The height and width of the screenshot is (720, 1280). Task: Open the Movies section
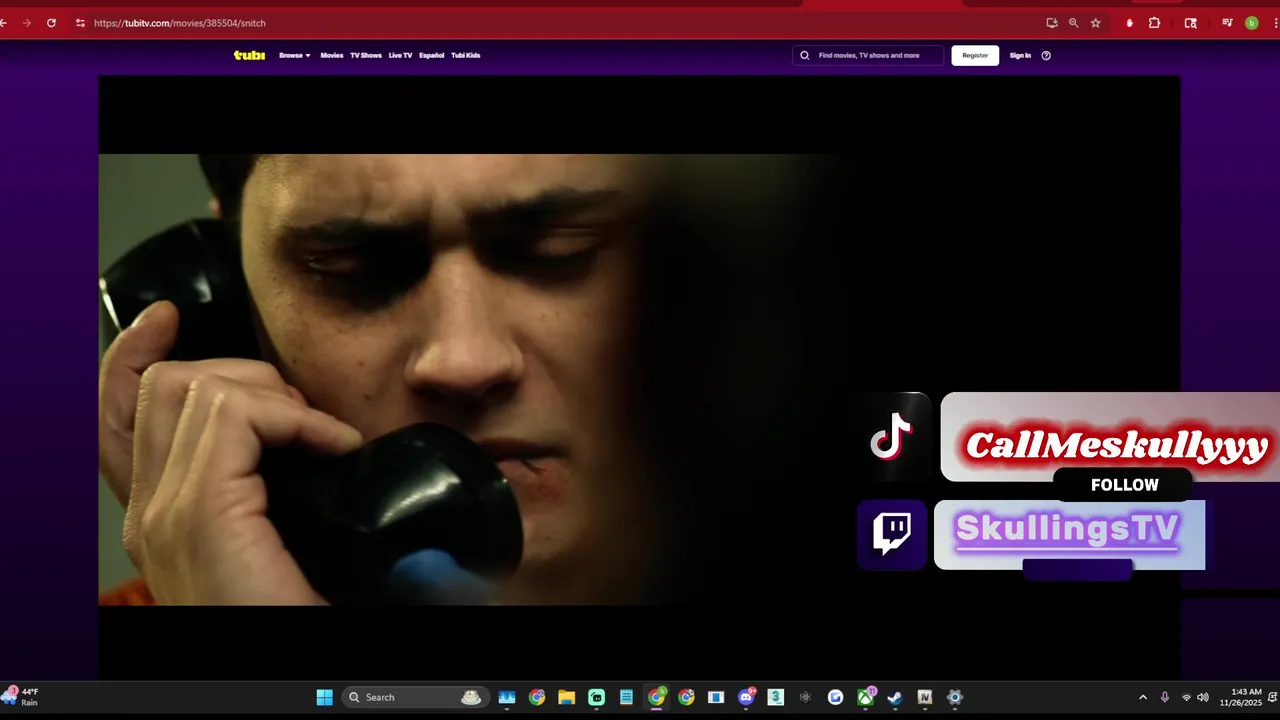click(332, 55)
